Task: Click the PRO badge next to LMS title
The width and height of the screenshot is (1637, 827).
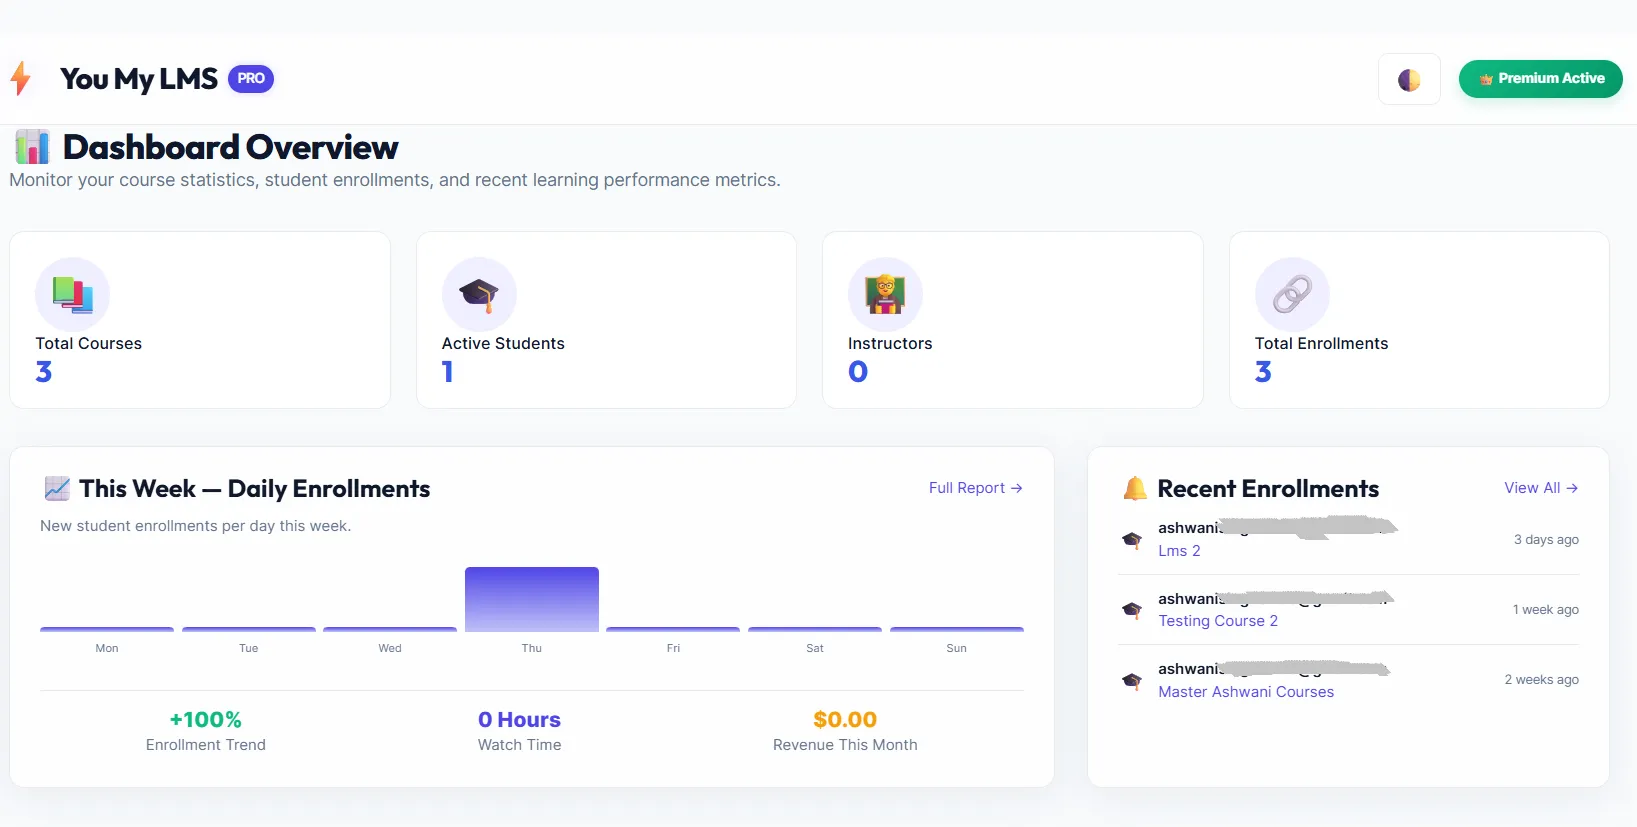Action: [251, 78]
